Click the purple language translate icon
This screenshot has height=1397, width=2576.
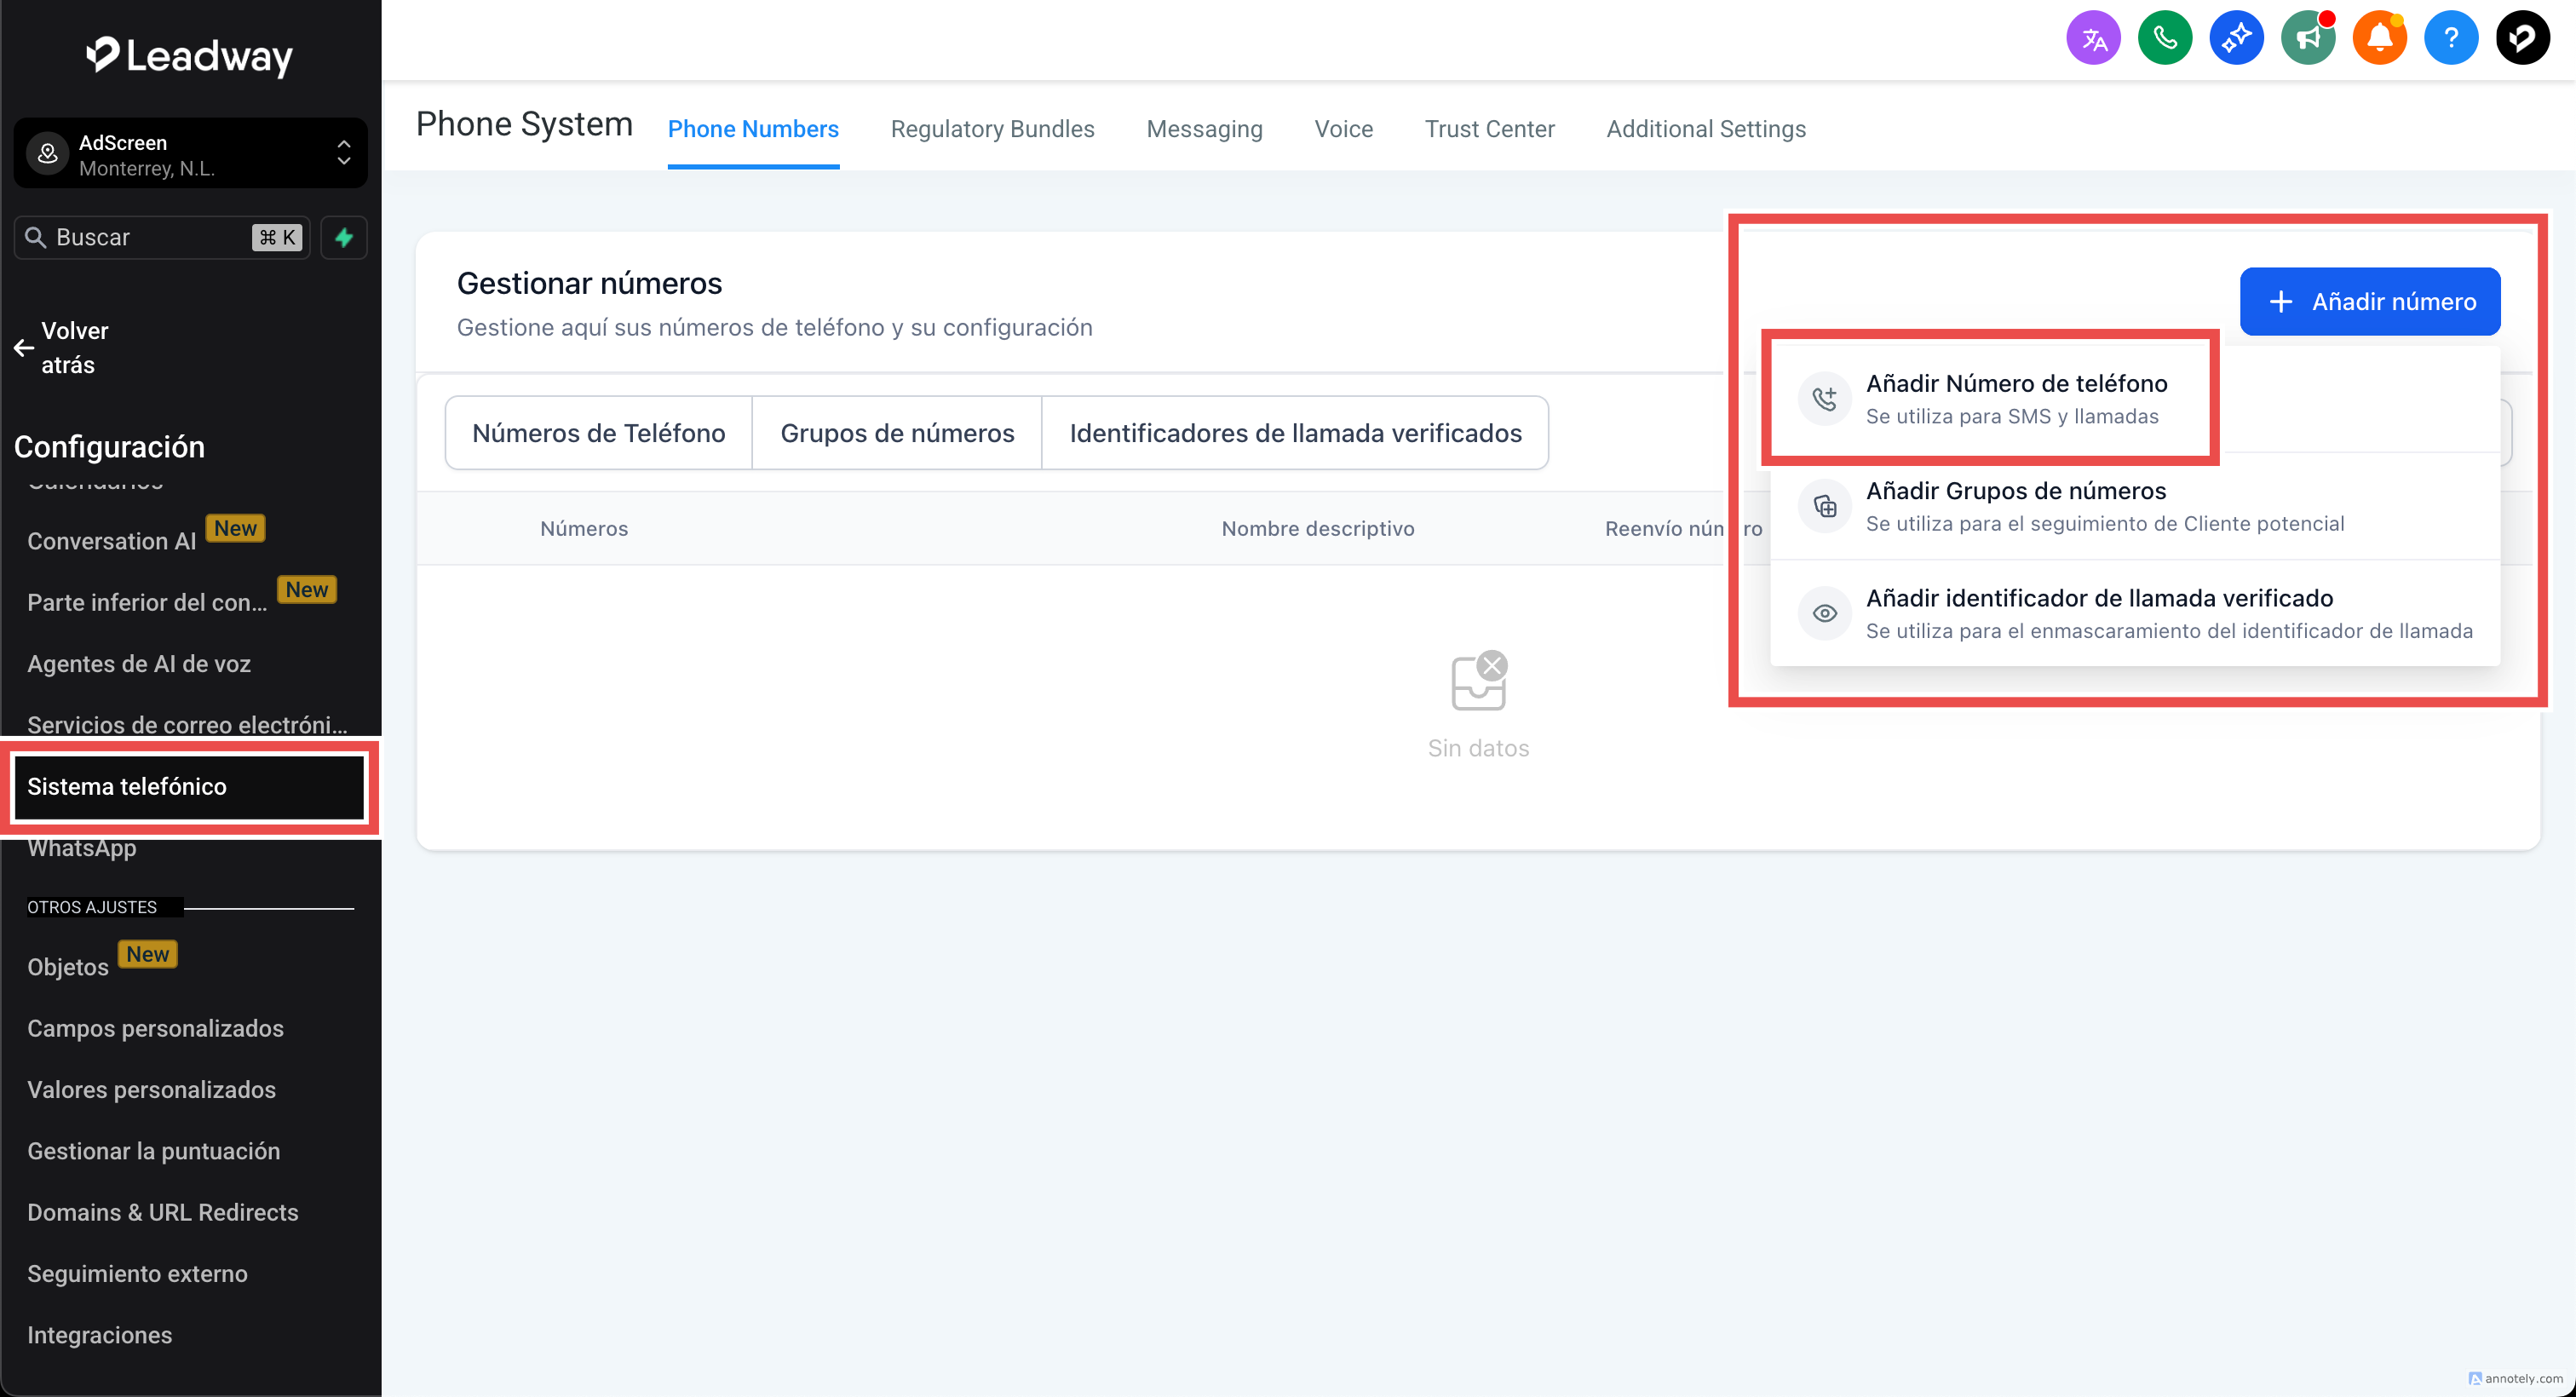coord(2093,38)
